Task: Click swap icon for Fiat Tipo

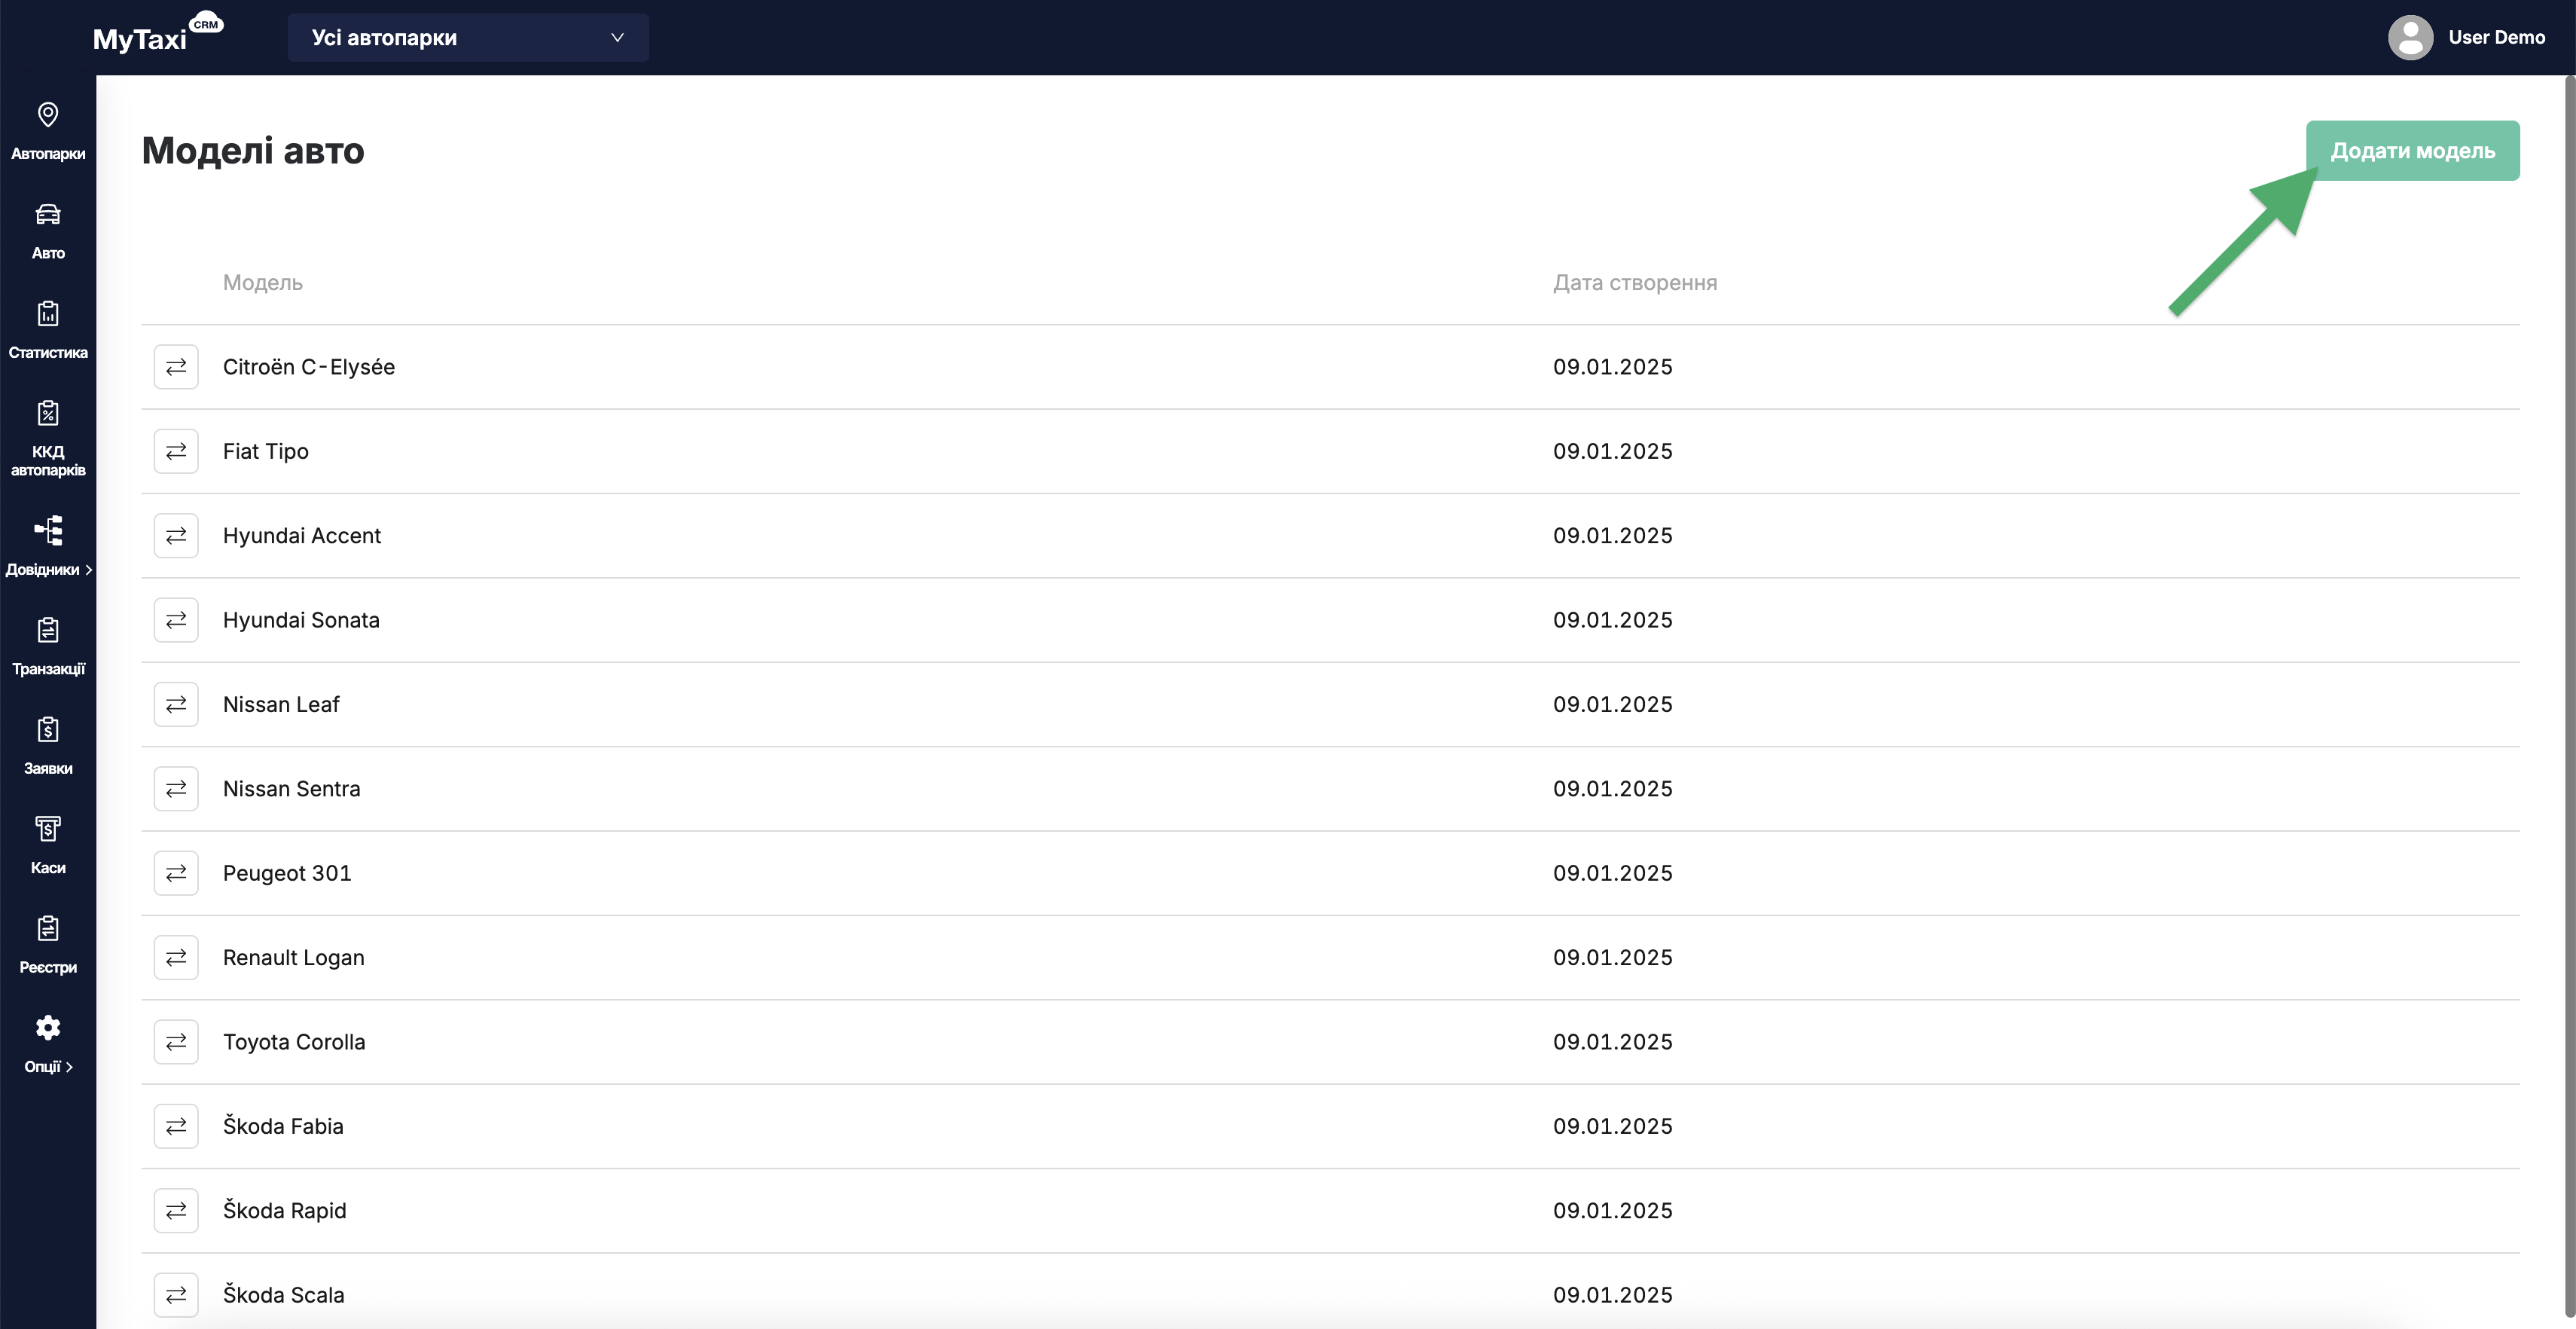Action: tap(176, 451)
